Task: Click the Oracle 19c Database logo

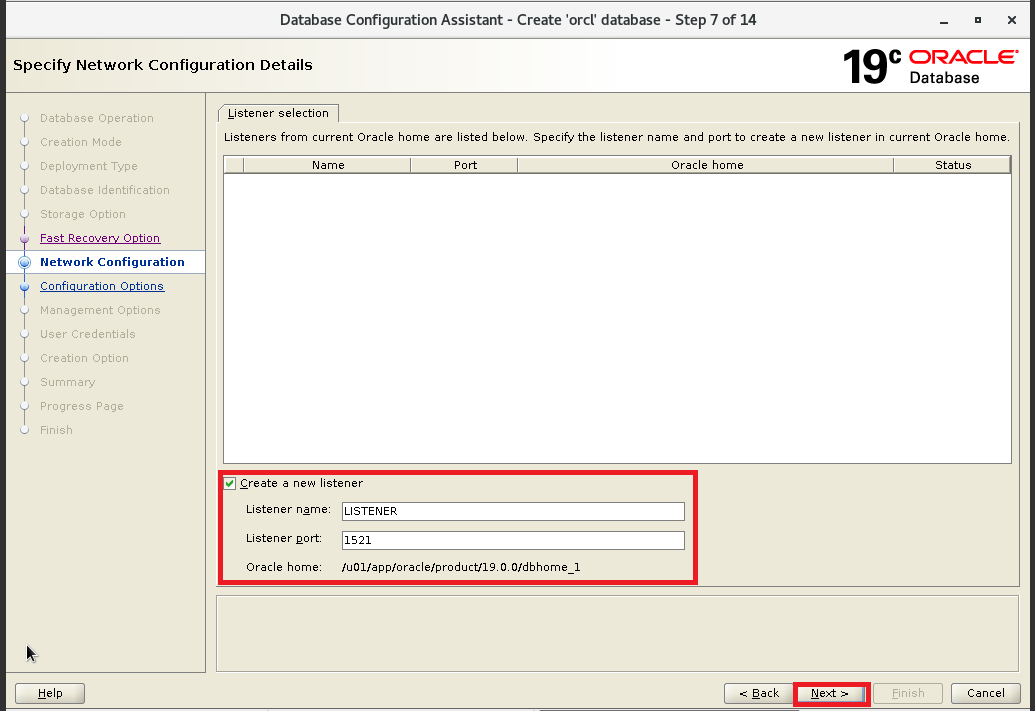Action: 929,66
